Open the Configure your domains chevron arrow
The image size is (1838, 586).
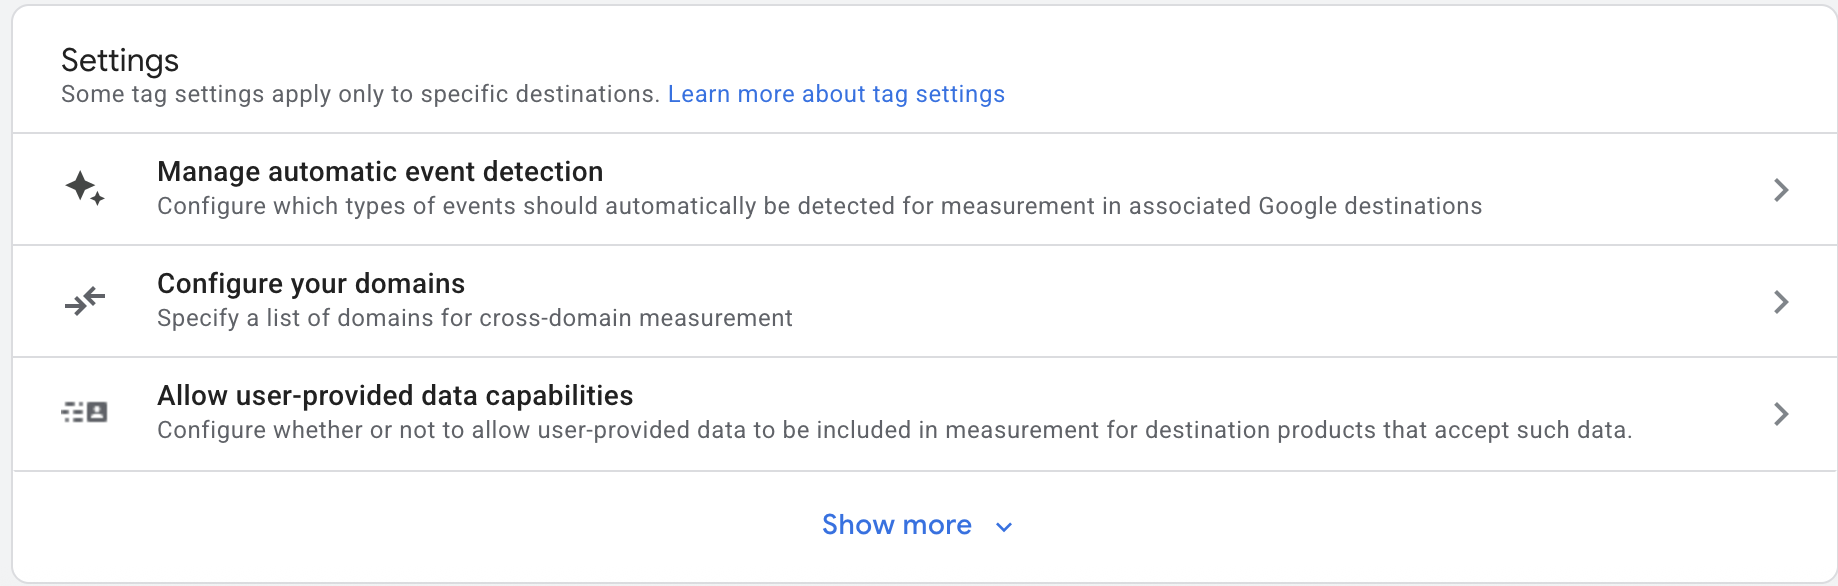[1780, 302]
